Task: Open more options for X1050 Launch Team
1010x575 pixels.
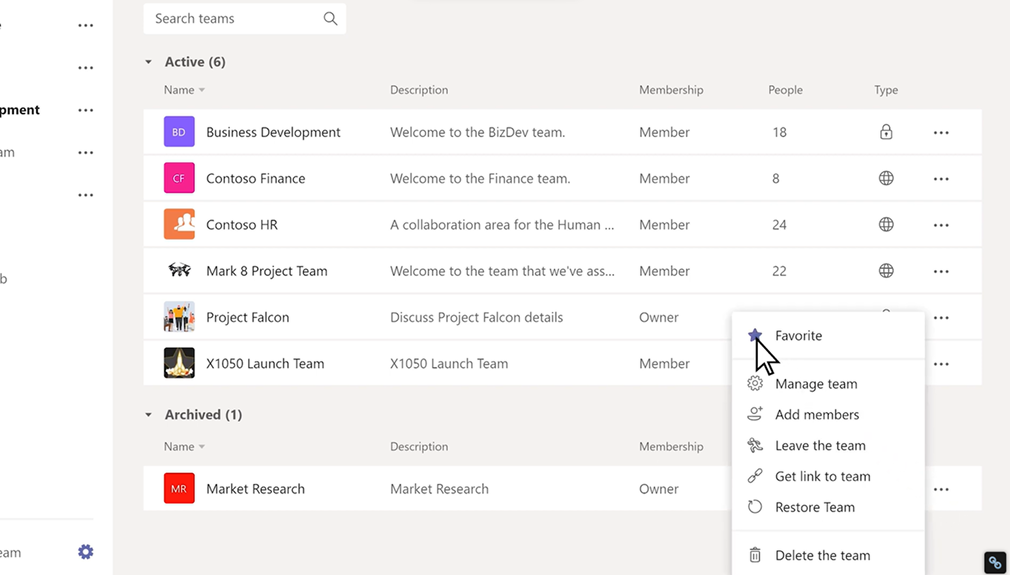Action: coord(941,364)
